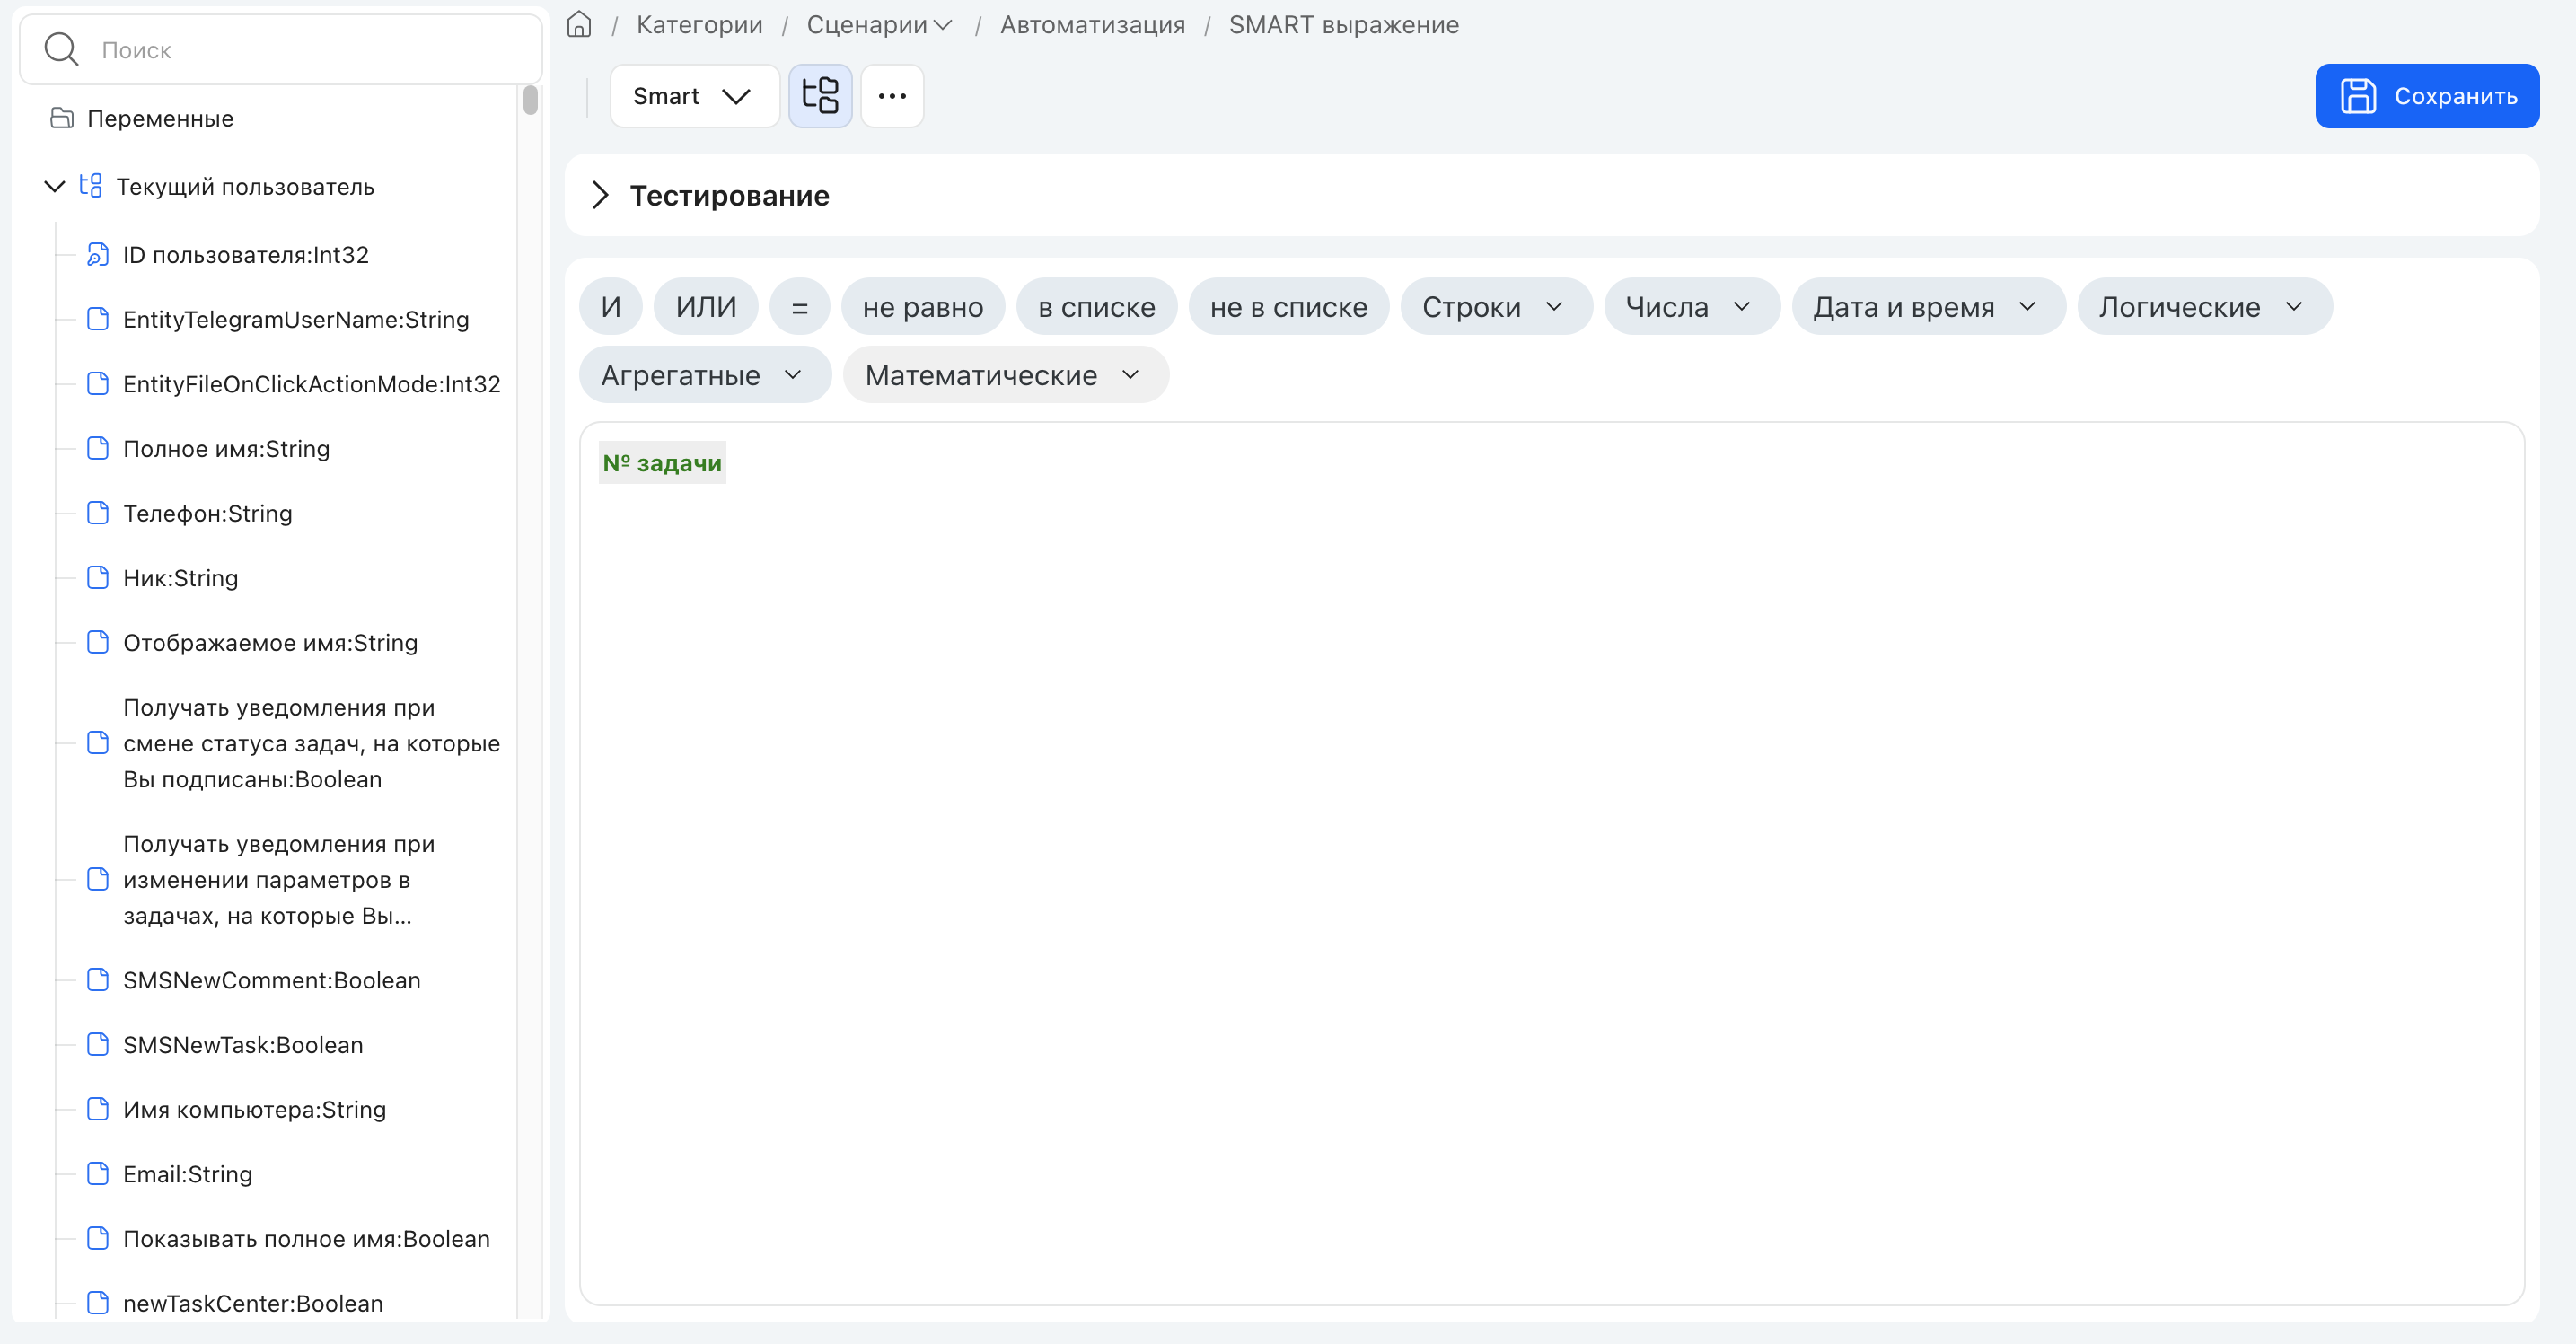The width and height of the screenshot is (2576, 1344).
Task: Toggle the variables tree panel icon
Action: pos(820,96)
